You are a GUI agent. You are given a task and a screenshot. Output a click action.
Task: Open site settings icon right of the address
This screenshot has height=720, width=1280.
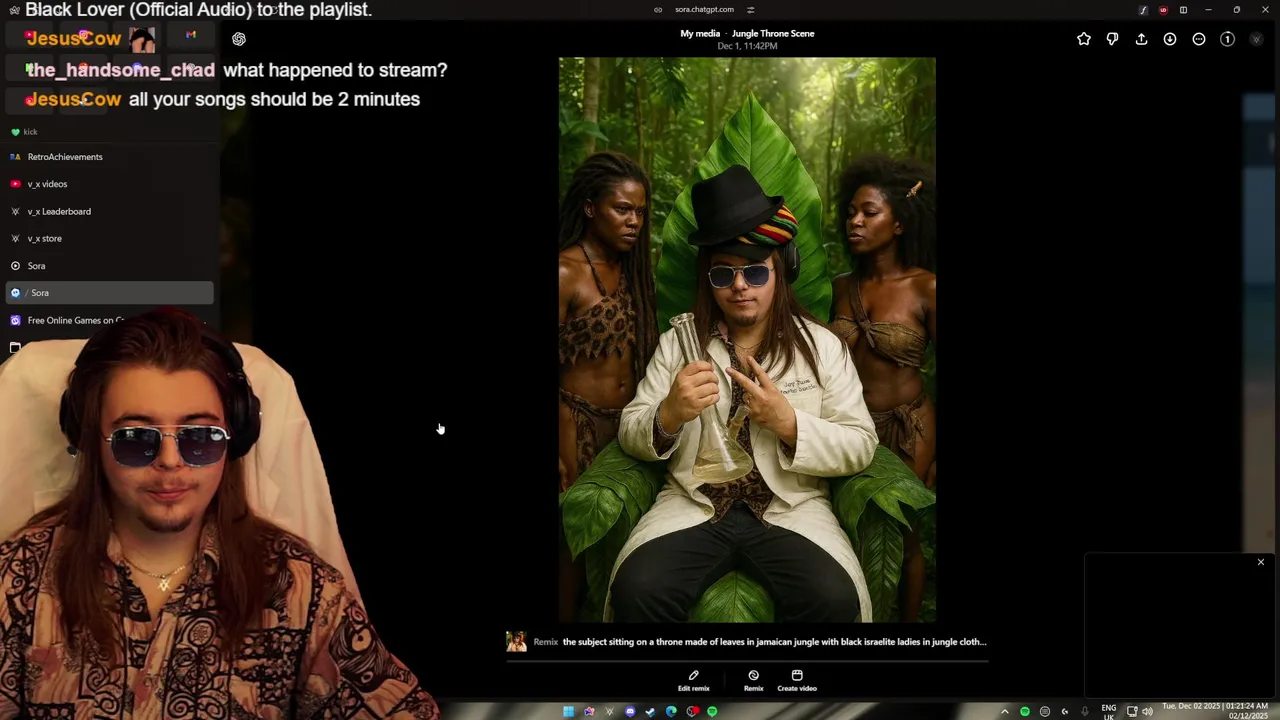pyautogui.click(x=751, y=9)
